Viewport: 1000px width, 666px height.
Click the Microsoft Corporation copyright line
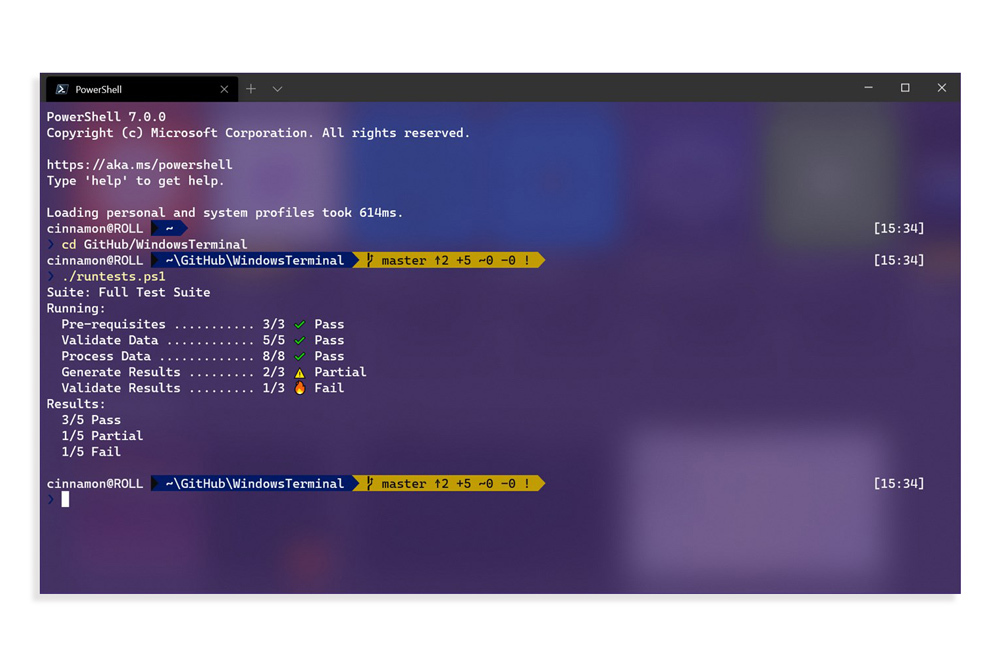(258, 133)
